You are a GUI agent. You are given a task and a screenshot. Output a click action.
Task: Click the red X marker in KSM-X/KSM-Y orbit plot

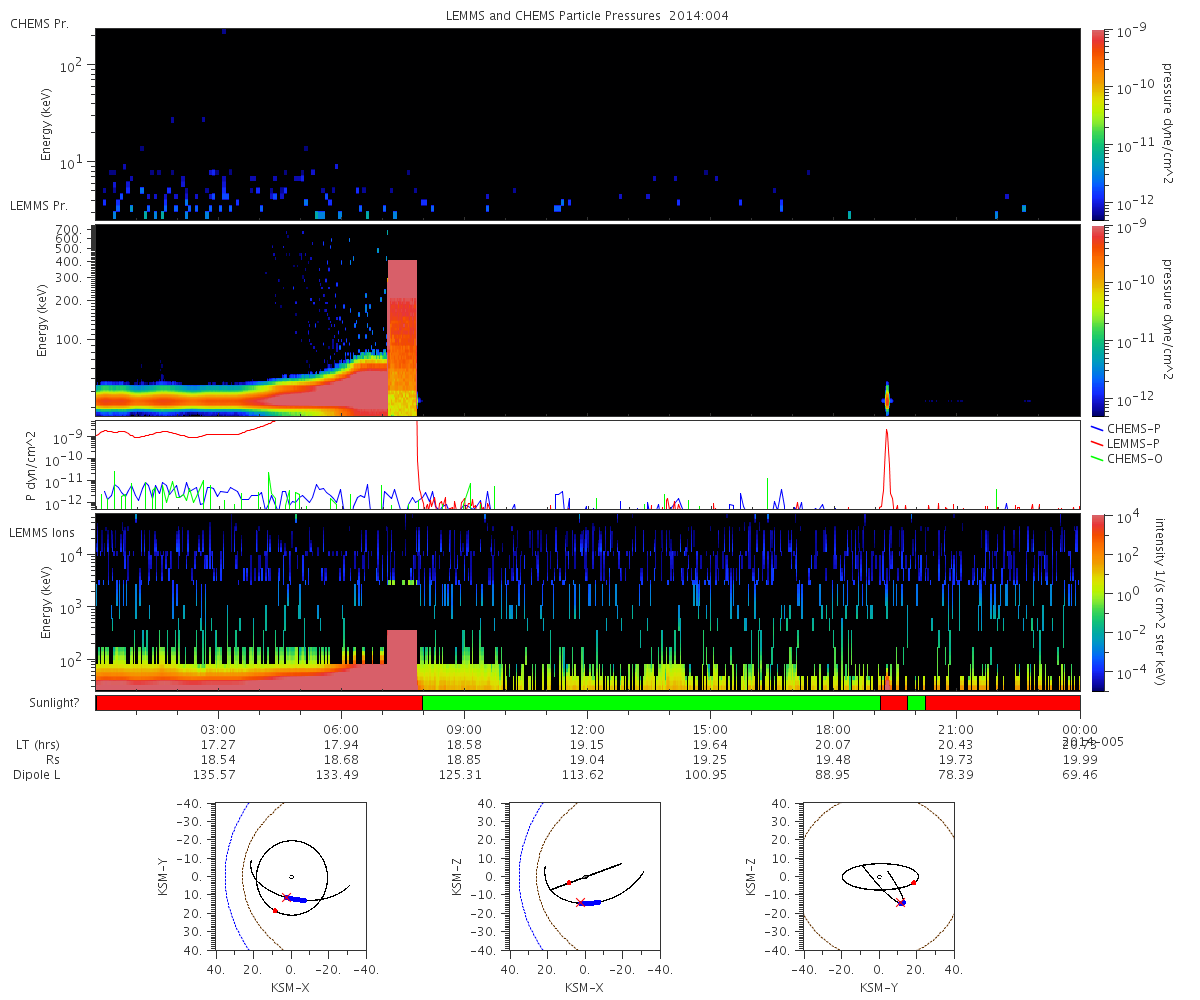286,897
